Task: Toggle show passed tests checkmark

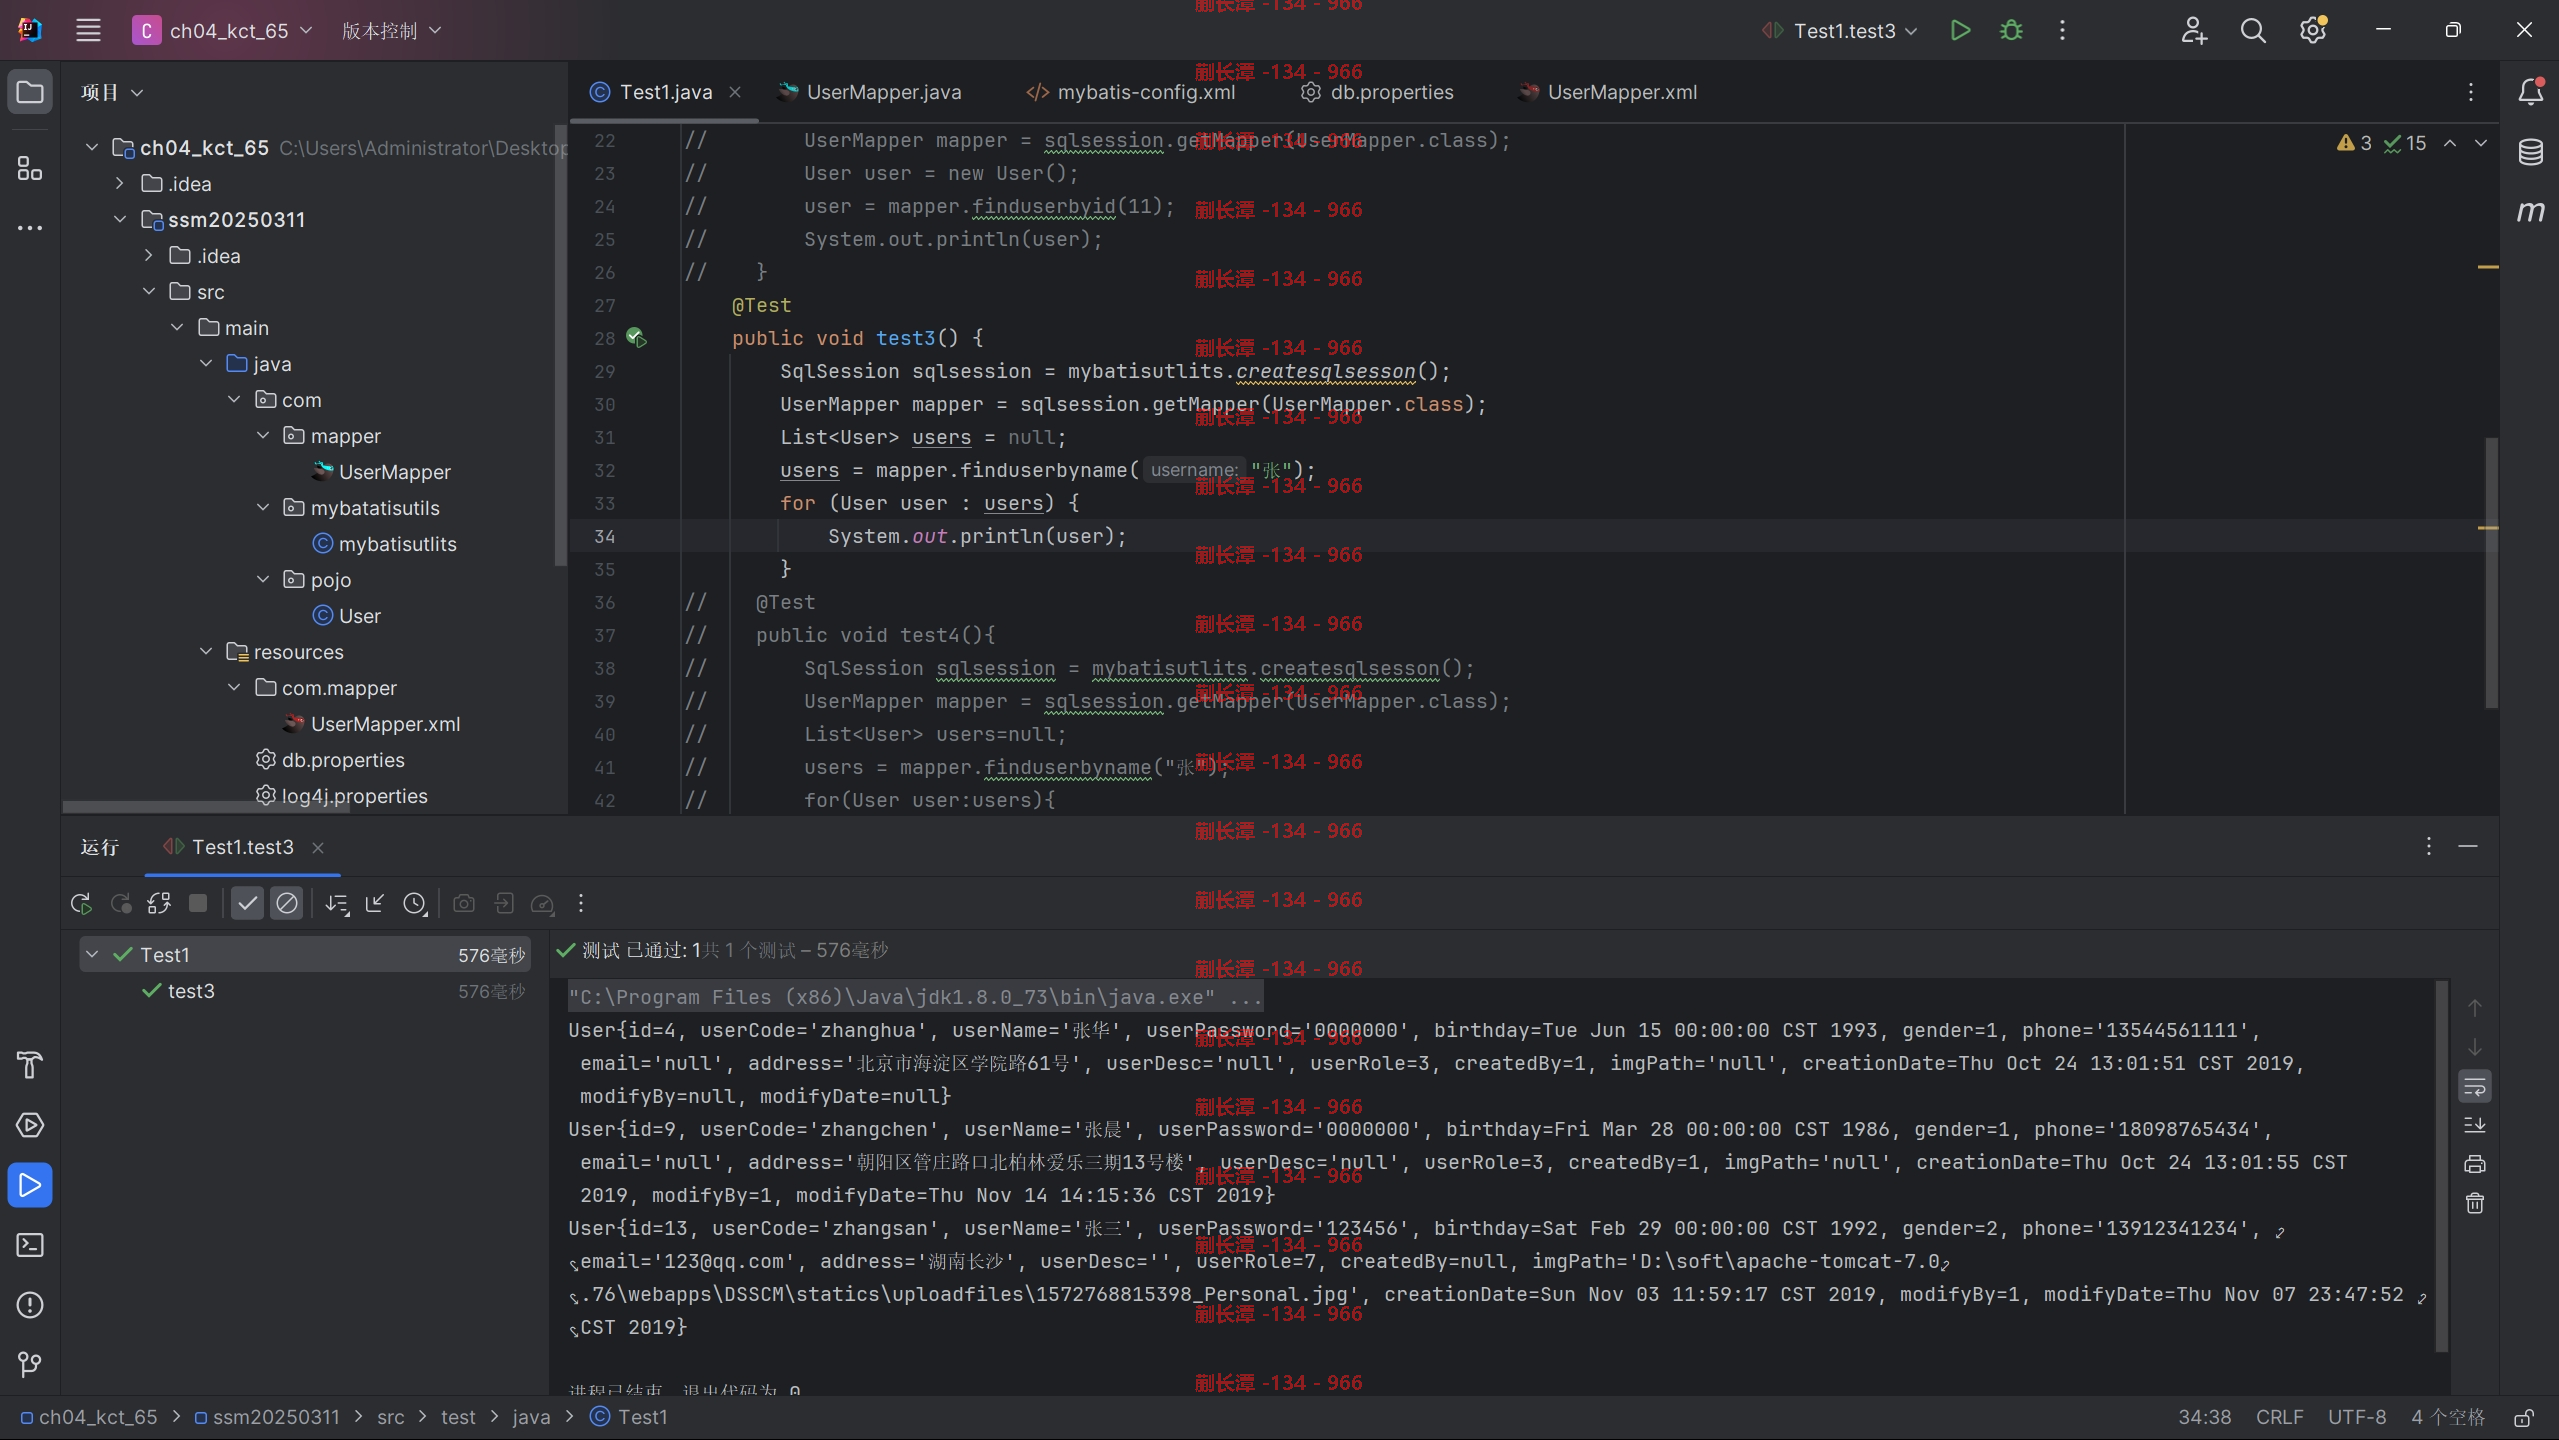Action: pos(247,903)
